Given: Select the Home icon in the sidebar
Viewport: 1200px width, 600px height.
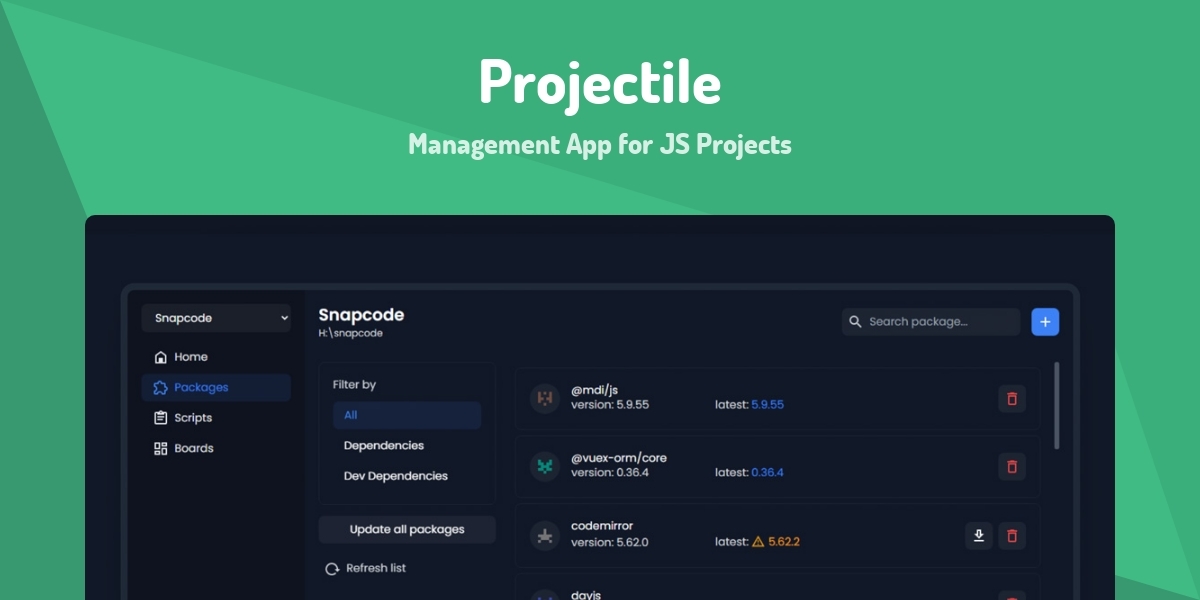Looking at the screenshot, I should pos(160,356).
